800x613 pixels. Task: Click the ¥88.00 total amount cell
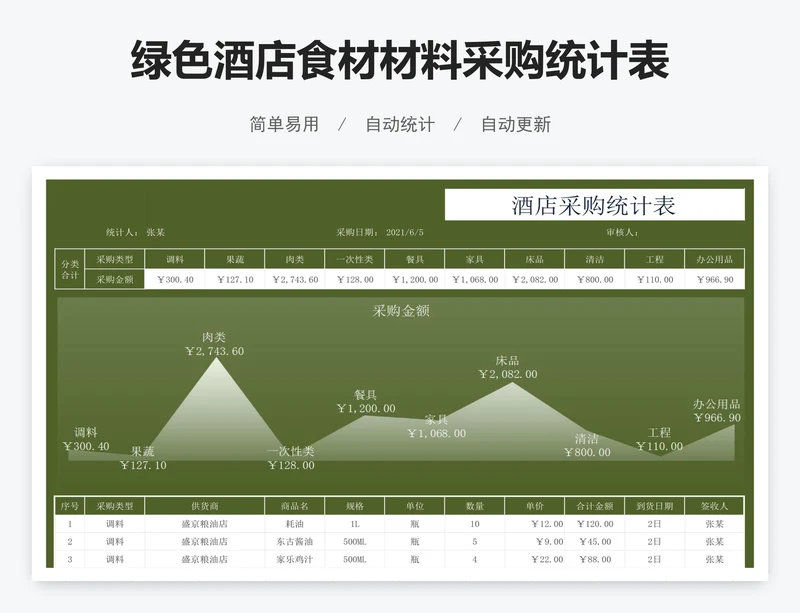[x=595, y=559]
